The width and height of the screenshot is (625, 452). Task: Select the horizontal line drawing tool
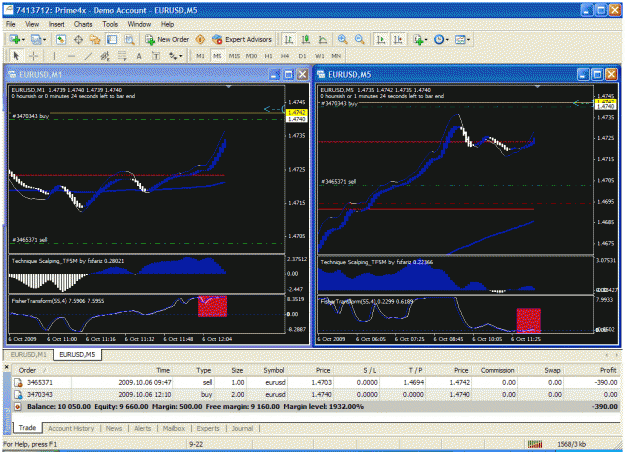coord(71,56)
